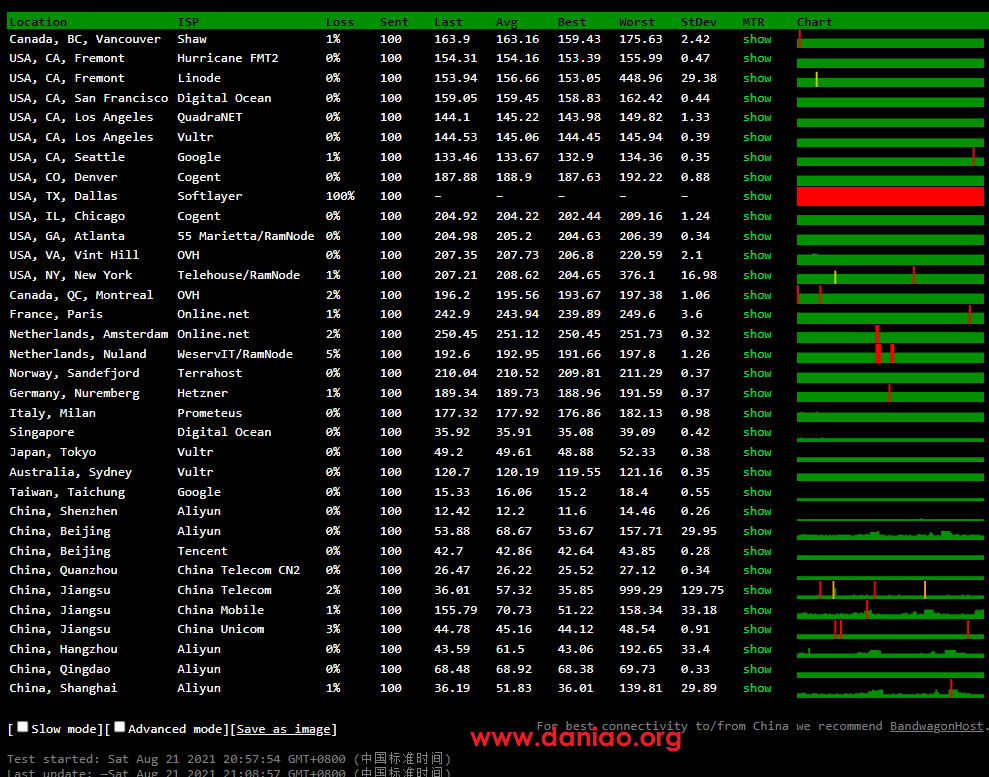
Task: Click the Loss column header
Action: point(340,22)
